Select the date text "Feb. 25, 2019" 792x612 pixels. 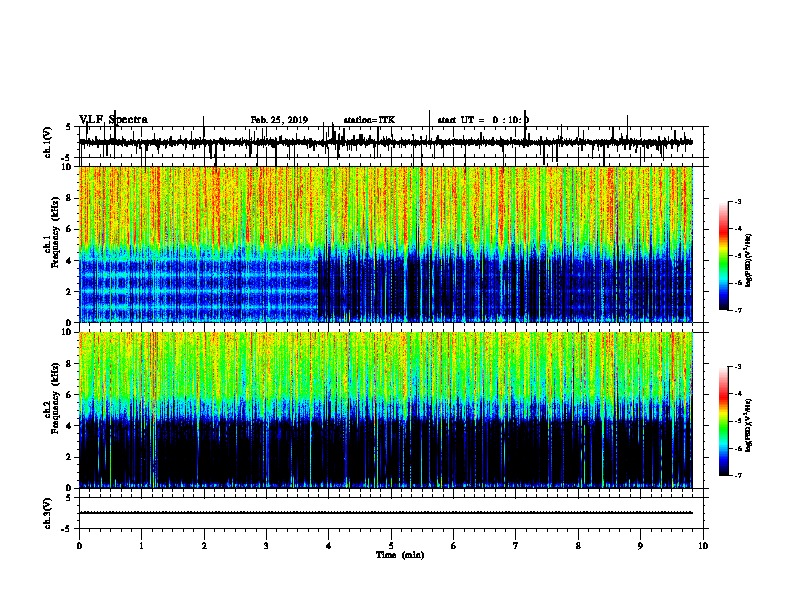coord(279,120)
